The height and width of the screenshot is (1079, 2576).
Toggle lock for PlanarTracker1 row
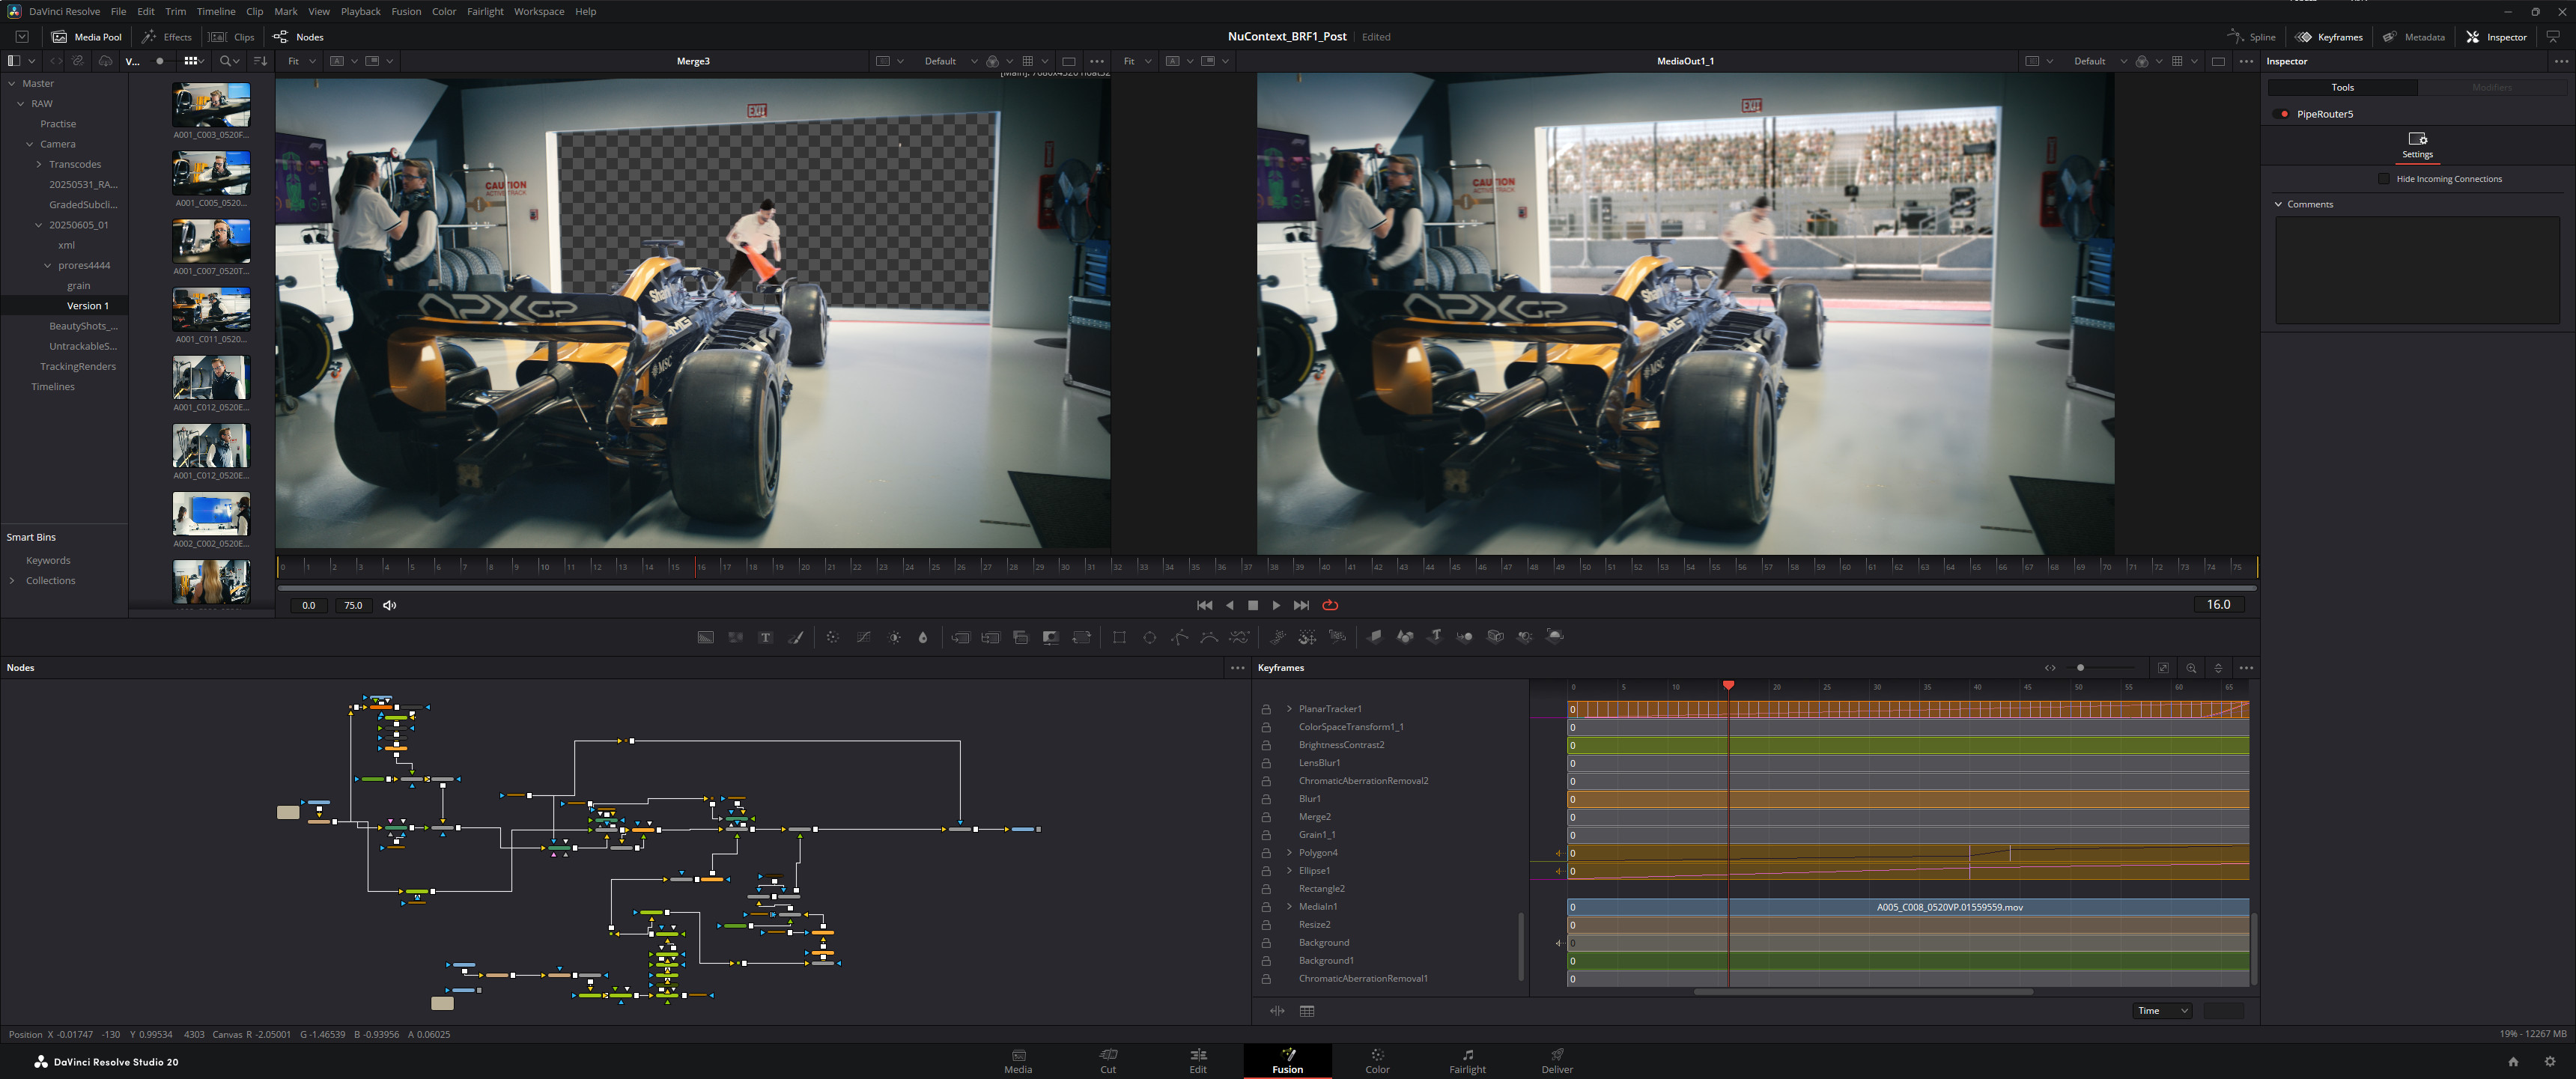pos(1266,709)
